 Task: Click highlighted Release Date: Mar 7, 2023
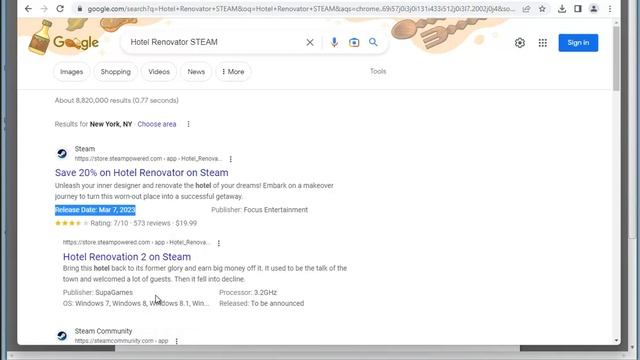click(x=95, y=210)
